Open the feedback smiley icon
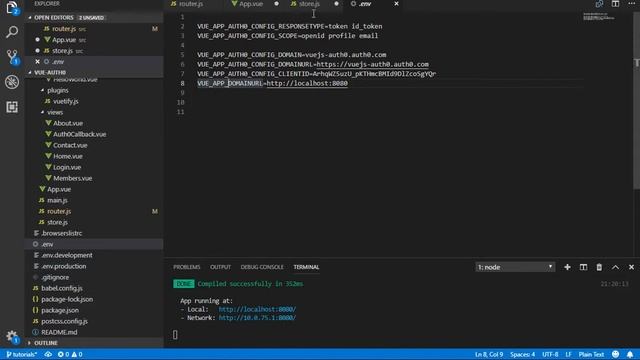Image resolution: width=640 pixels, height=360 pixels. (x=616, y=354)
